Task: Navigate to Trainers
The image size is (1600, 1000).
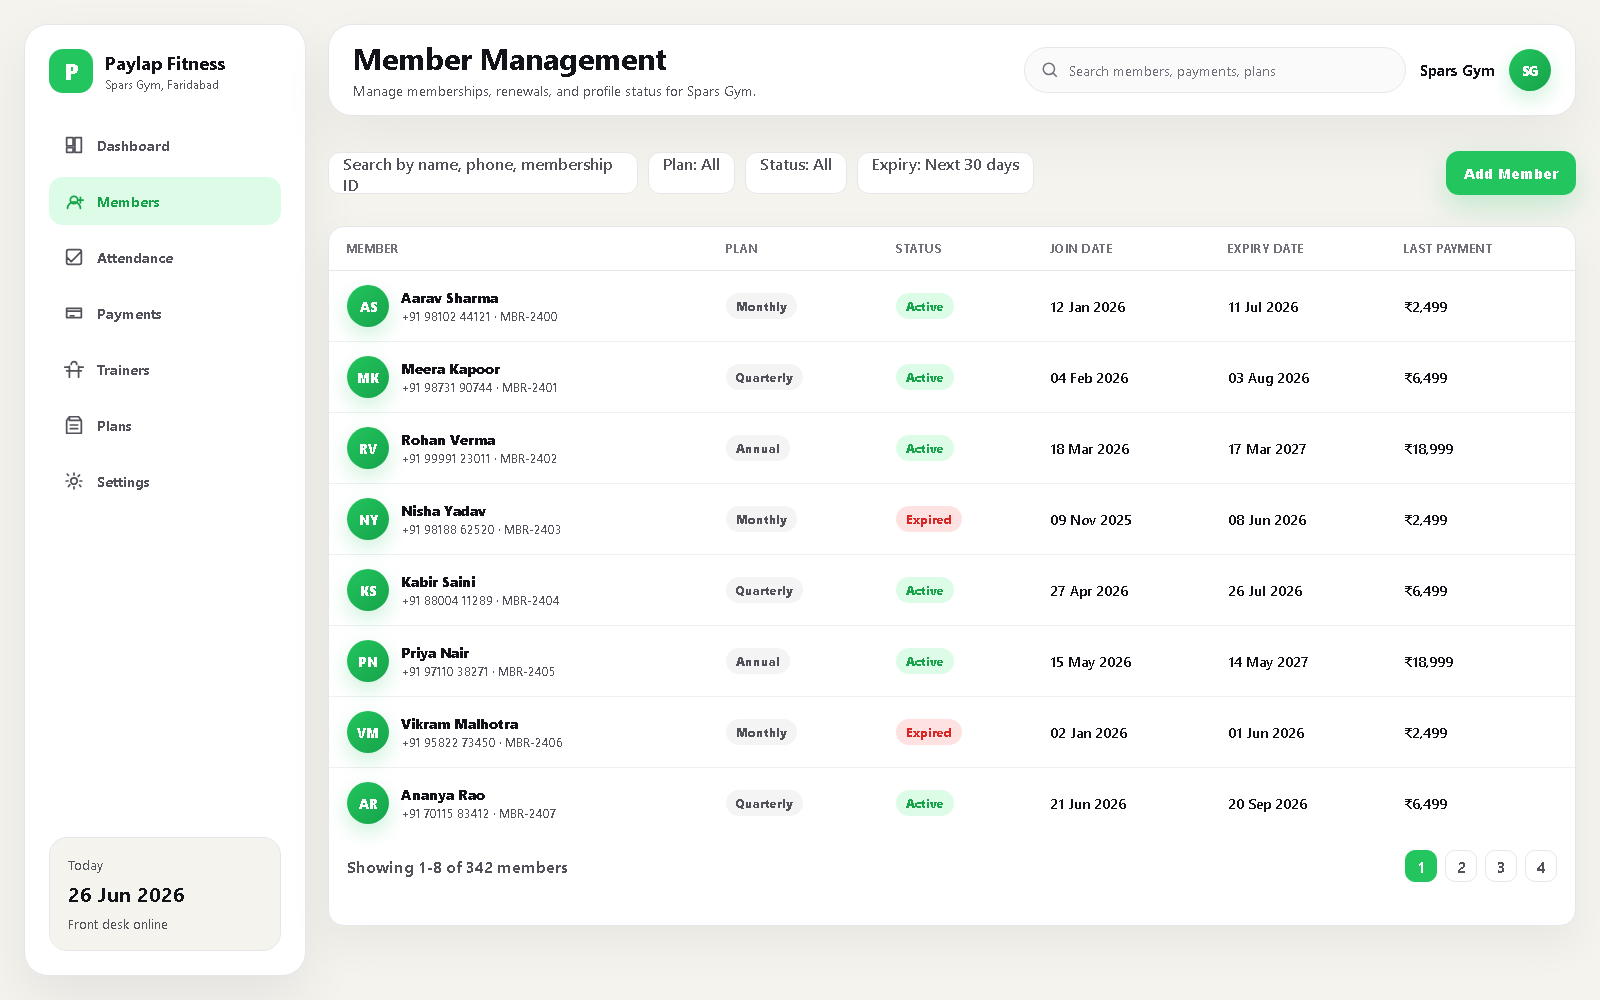Action: click(x=165, y=369)
